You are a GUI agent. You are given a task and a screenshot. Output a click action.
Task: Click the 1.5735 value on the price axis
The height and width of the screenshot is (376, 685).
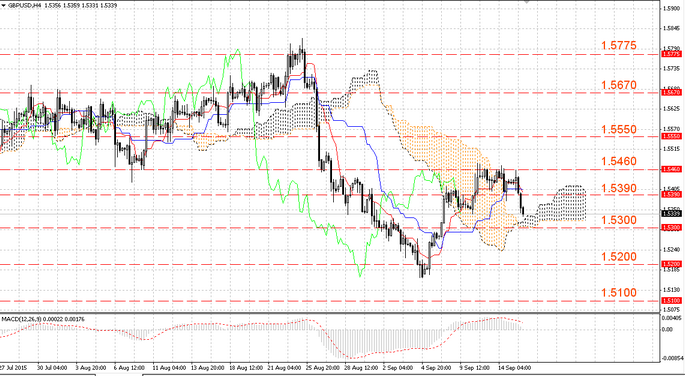pyautogui.click(x=671, y=69)
